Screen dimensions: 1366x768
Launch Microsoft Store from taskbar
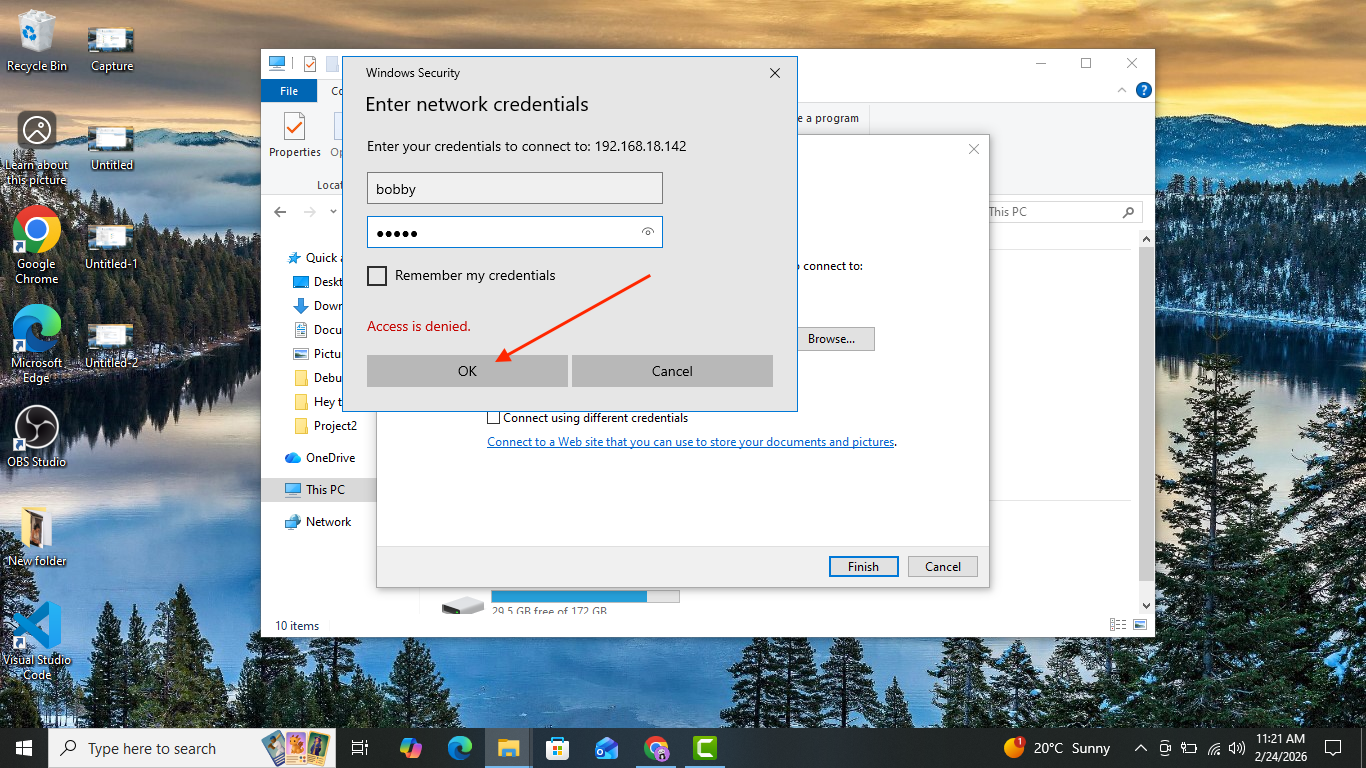(557, 748)
